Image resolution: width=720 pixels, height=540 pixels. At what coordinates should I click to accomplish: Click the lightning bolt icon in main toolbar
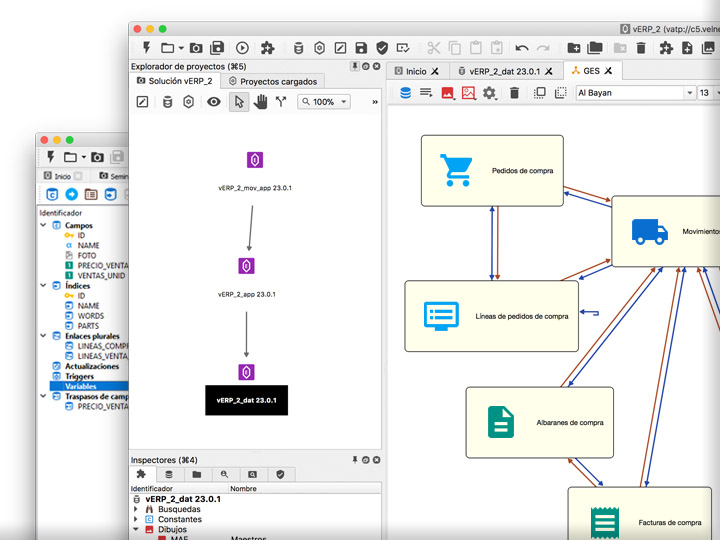click(146, 47)
